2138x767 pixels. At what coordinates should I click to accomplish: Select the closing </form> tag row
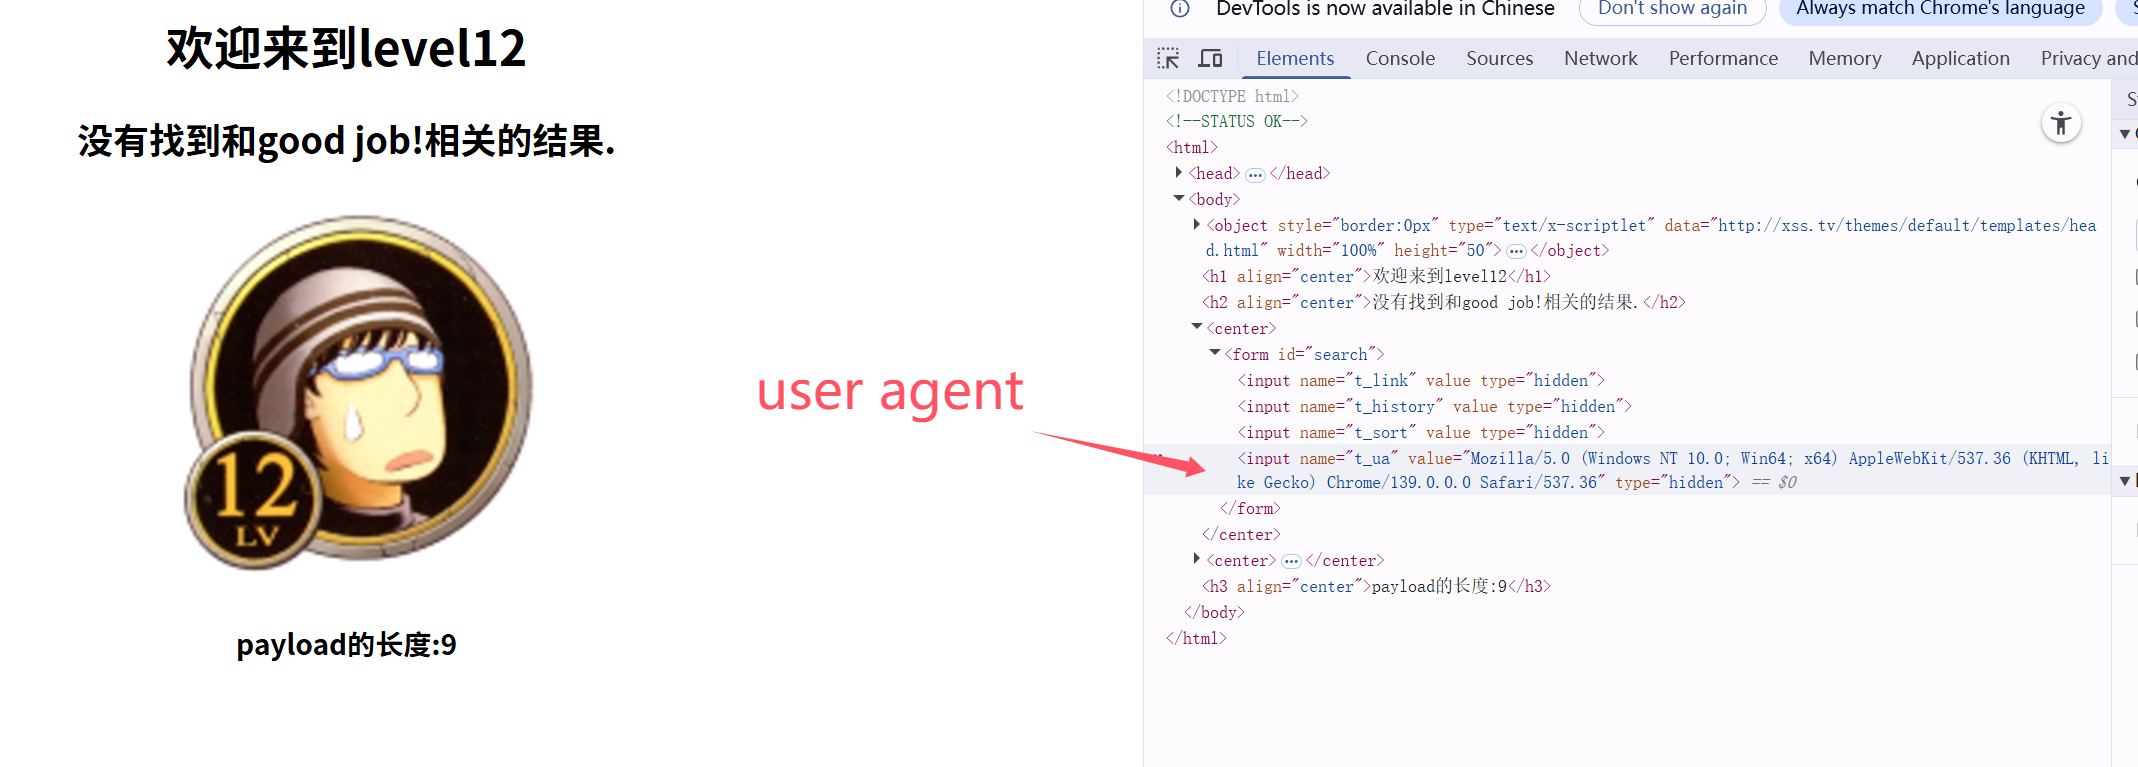tap(1250, 509)
